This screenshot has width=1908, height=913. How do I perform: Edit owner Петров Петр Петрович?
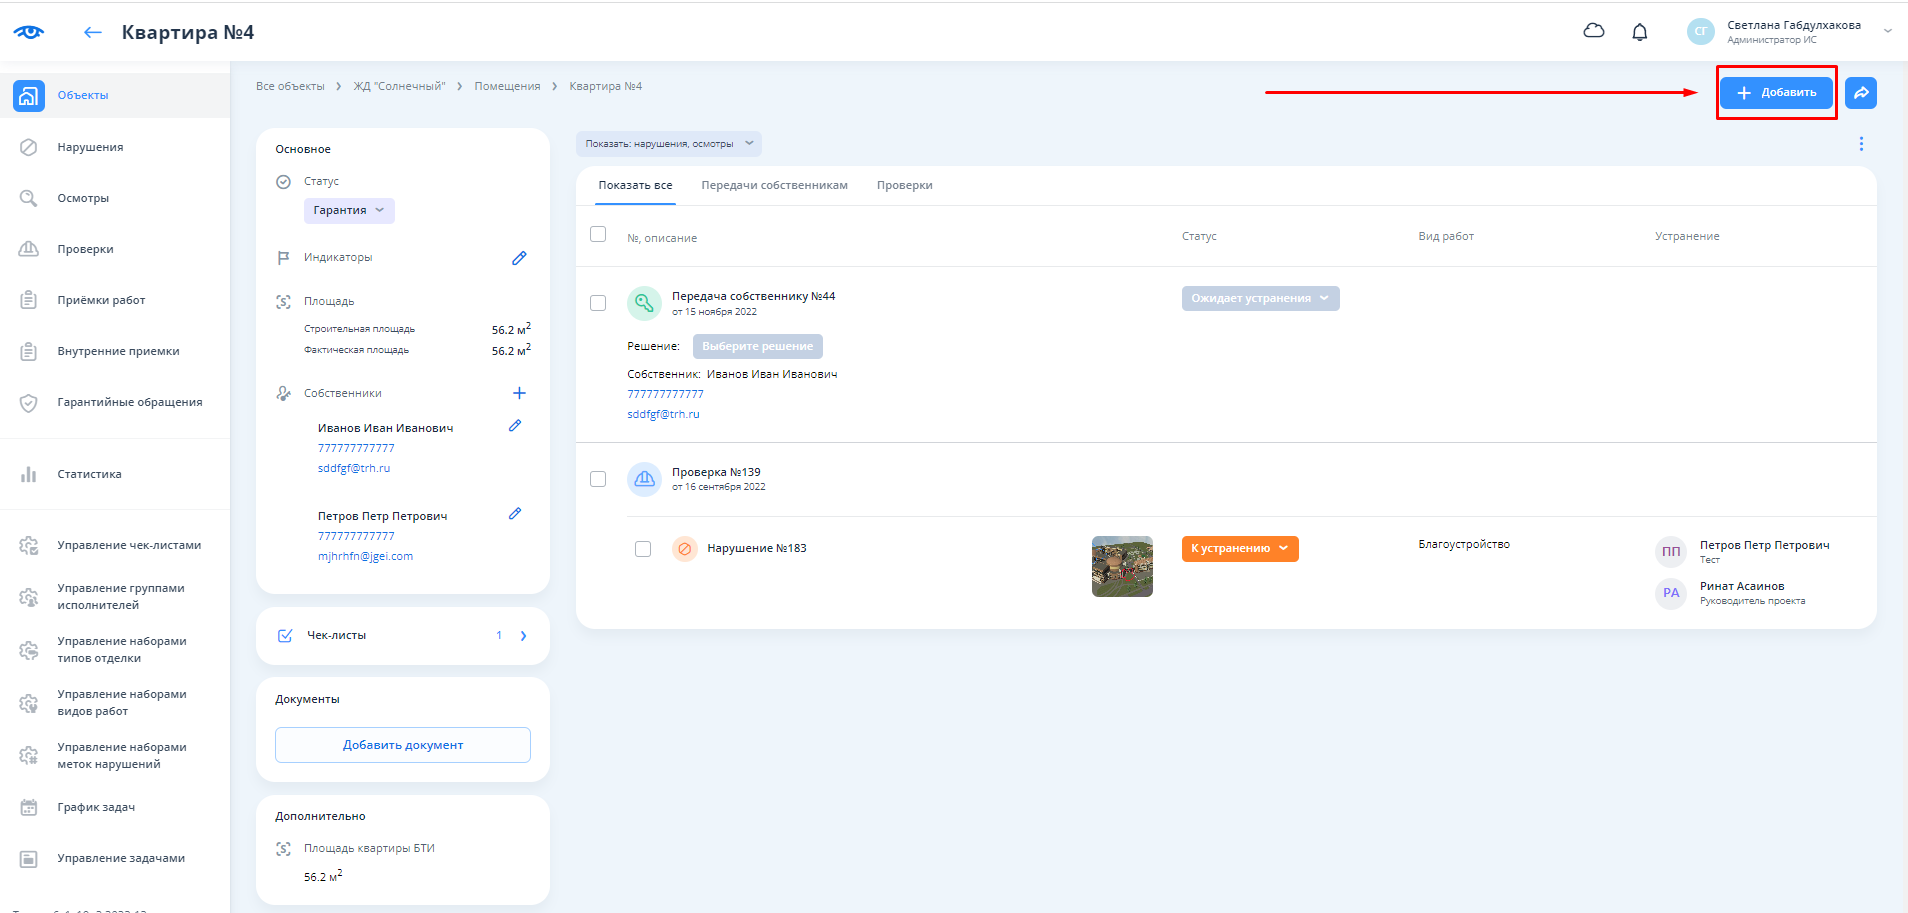tap(515, 514)
